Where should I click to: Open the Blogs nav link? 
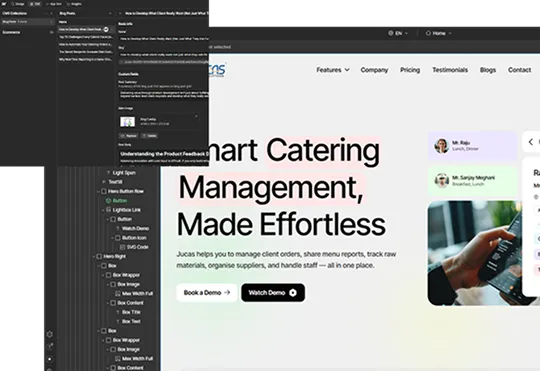point(488,70)
